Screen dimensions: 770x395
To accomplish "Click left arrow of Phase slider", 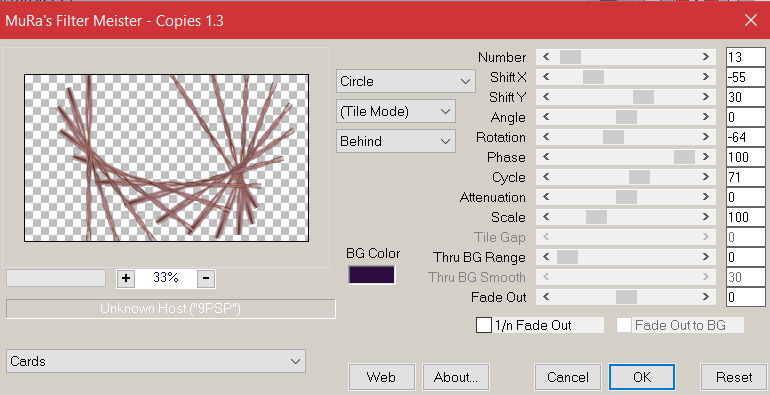I will (546, 157).
